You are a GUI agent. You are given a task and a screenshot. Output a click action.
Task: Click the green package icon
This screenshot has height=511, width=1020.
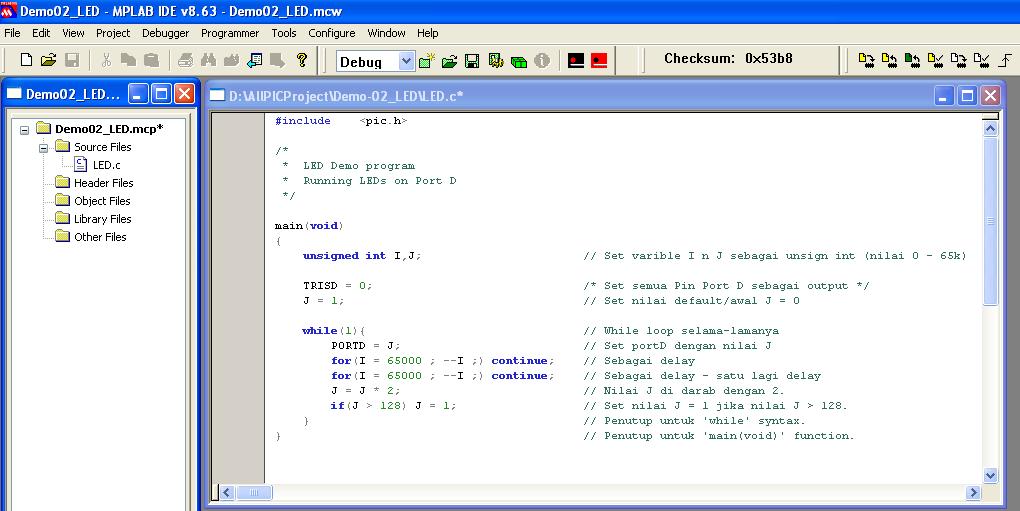(518, 62)
